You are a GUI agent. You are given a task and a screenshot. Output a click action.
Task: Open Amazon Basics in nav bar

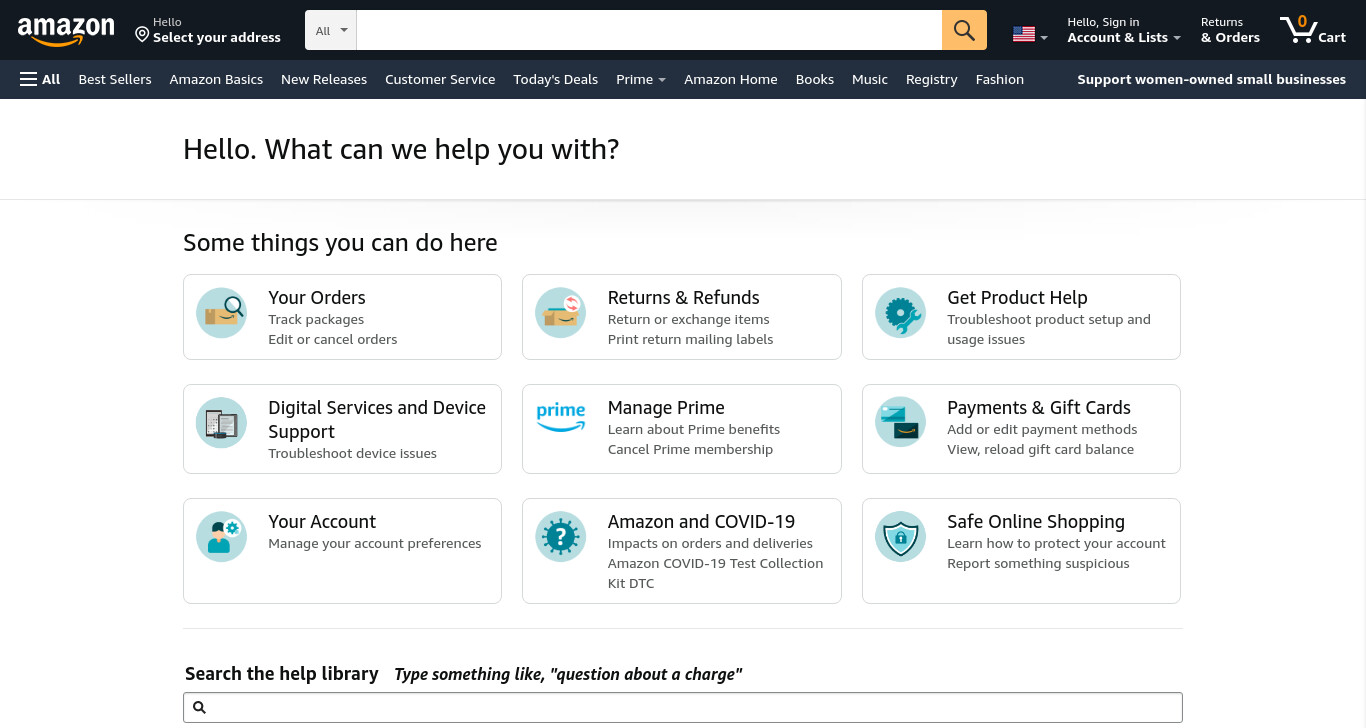tap(216, 79)
